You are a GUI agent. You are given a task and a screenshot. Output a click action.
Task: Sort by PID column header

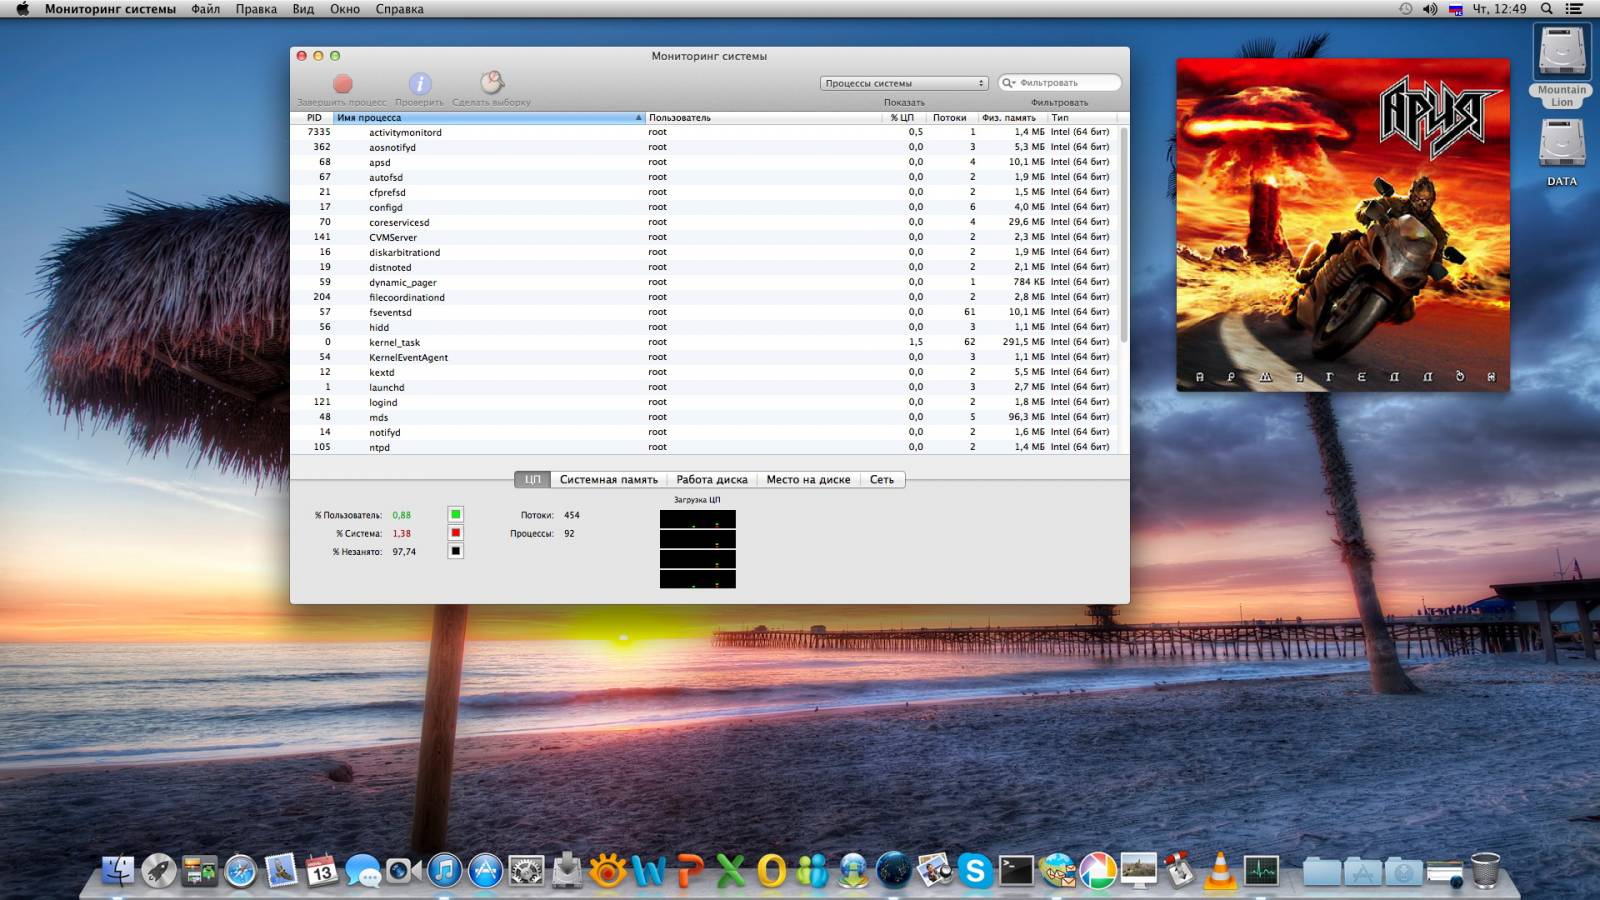313,118
